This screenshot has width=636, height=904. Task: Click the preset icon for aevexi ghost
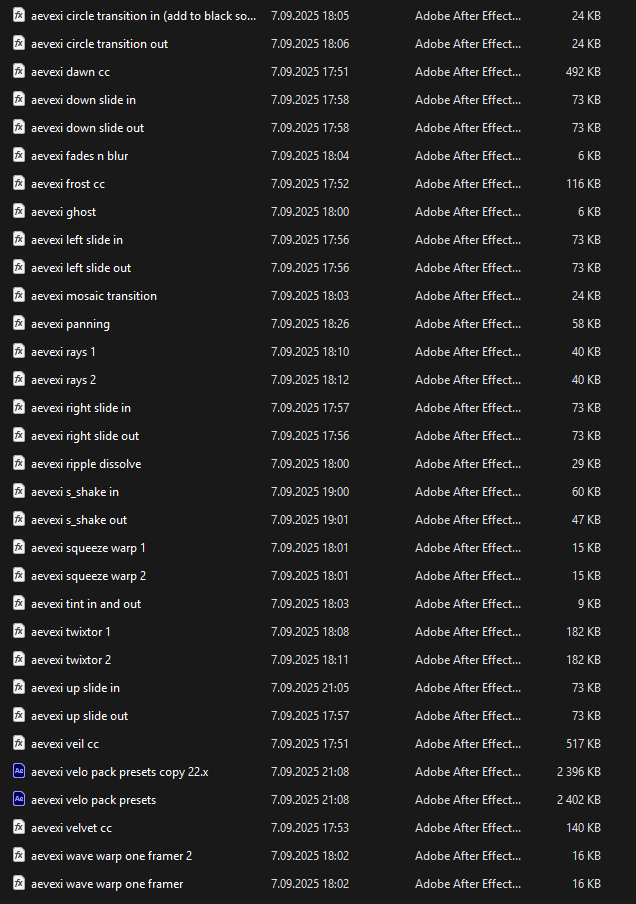pyautogui.click(x=19, y=212)
